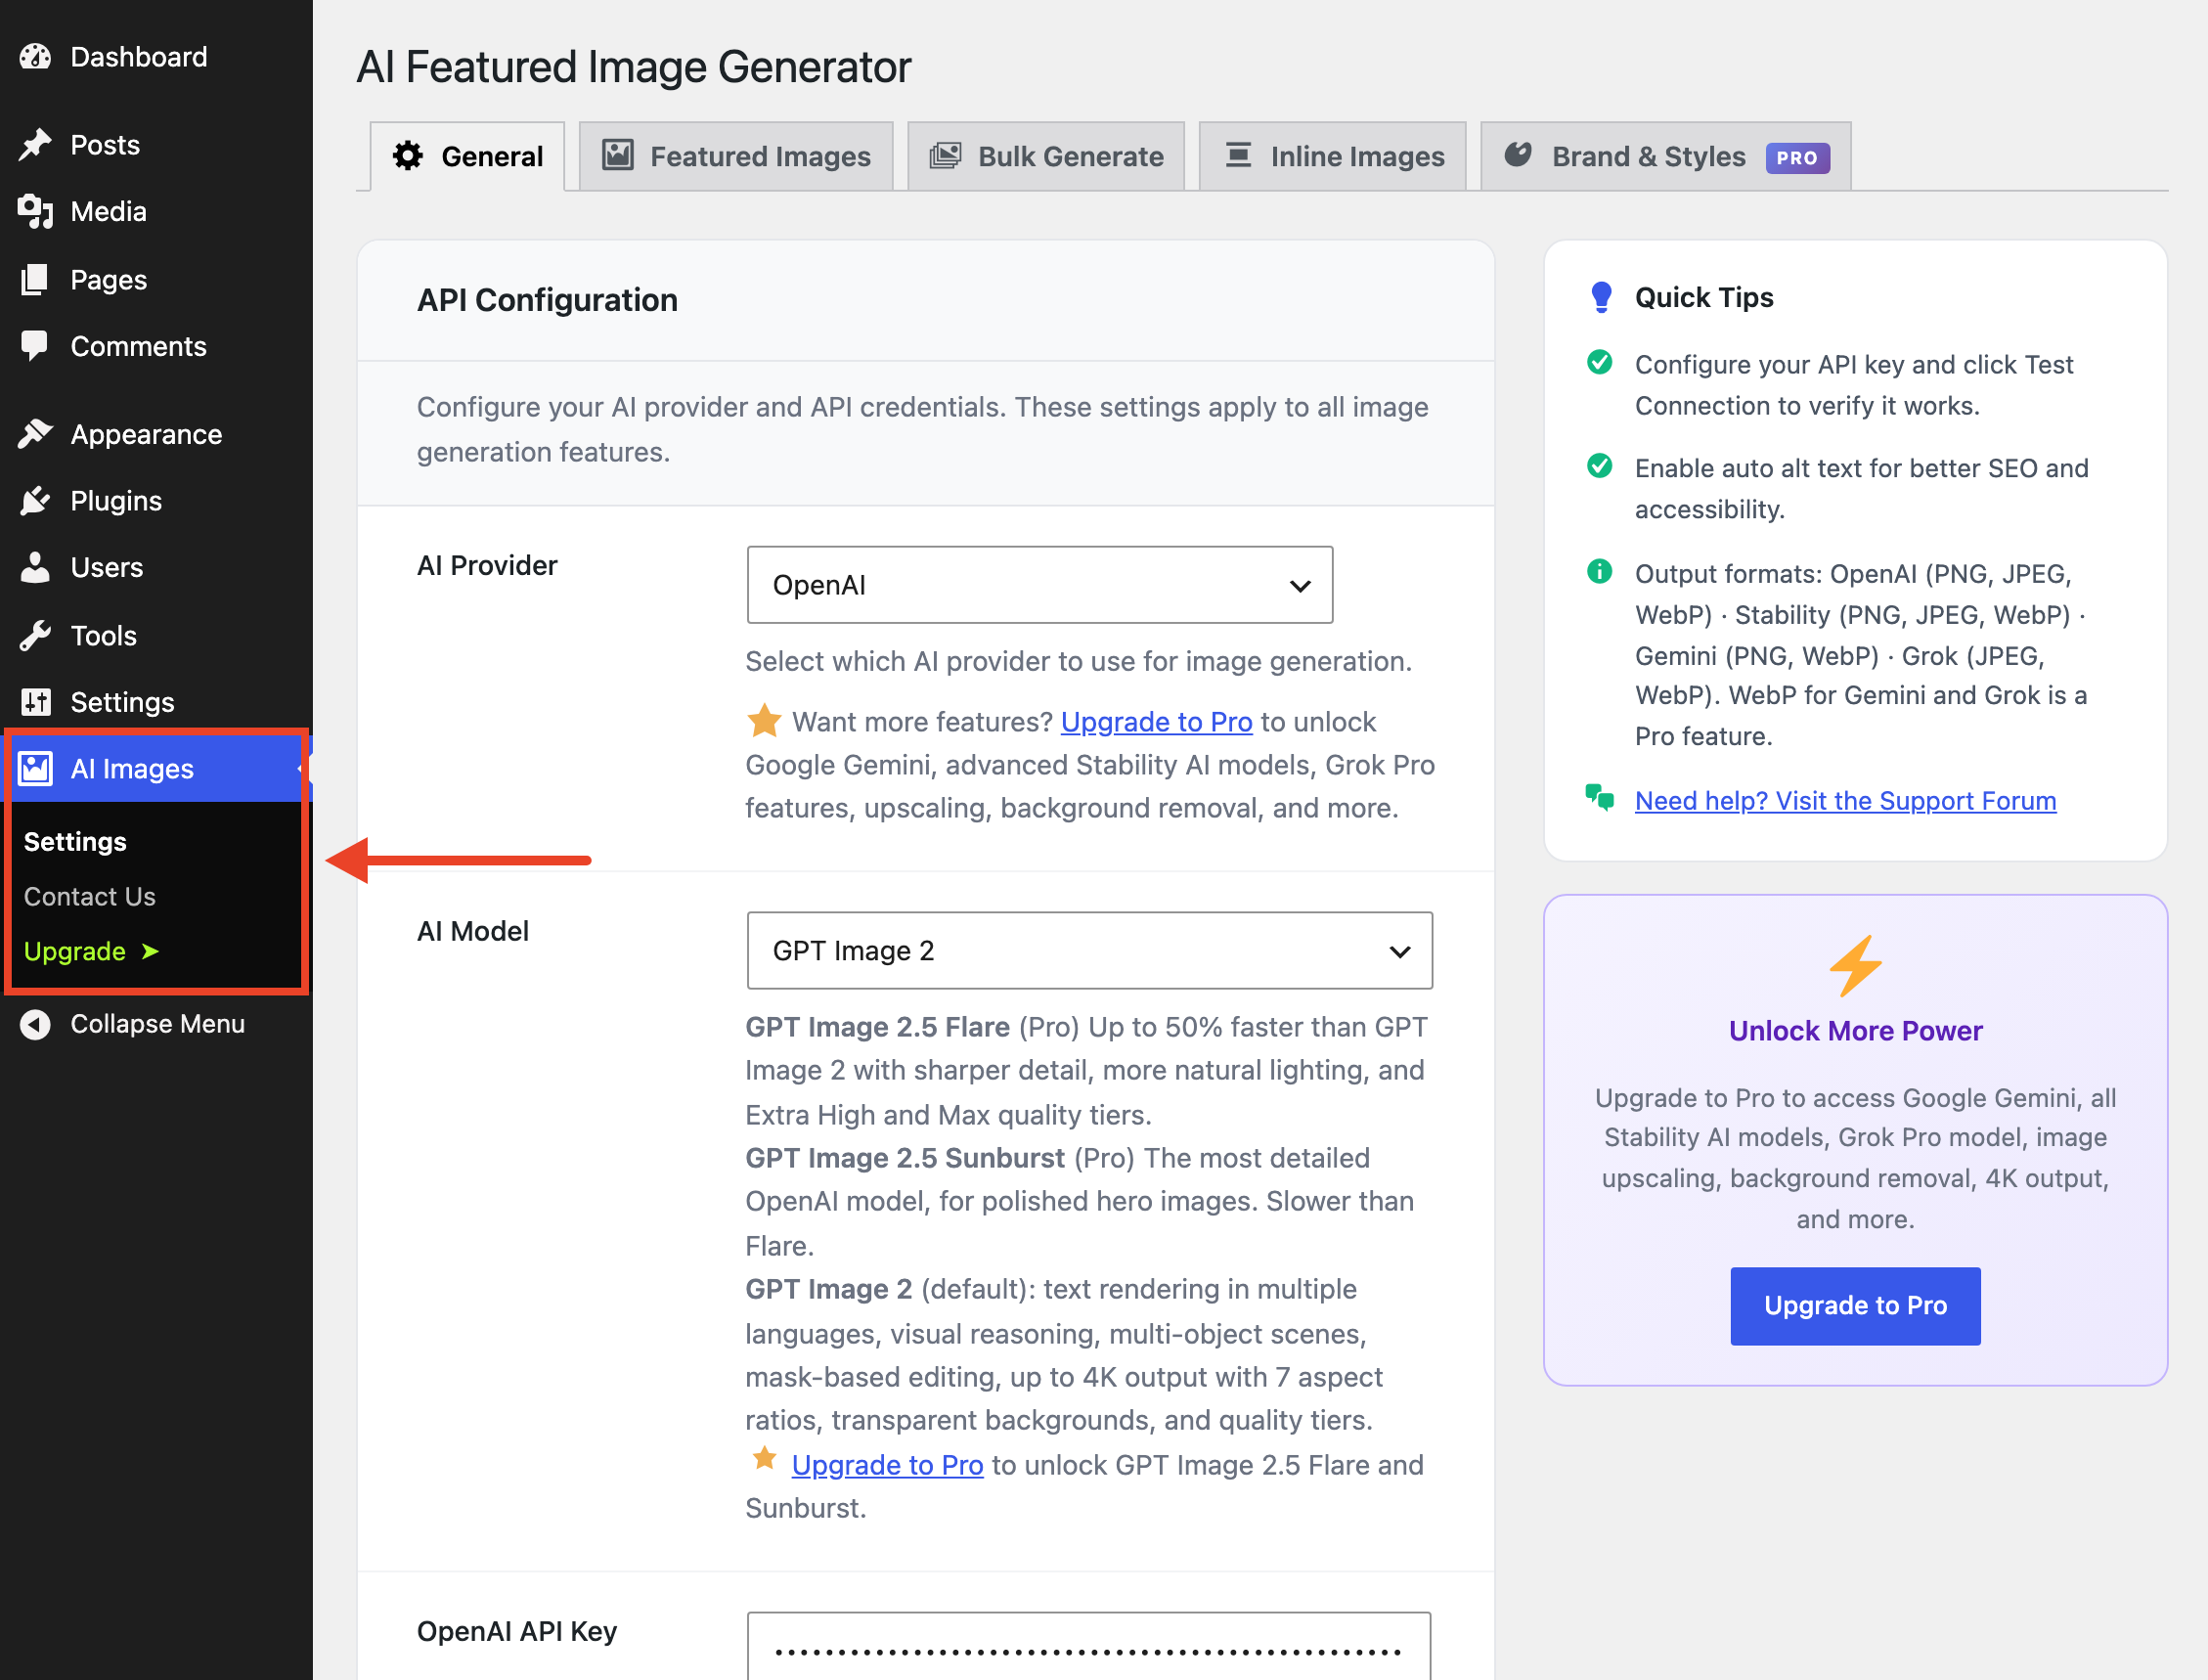Click the green checkmark beside Configure your API key tip

pos(1600,362)
